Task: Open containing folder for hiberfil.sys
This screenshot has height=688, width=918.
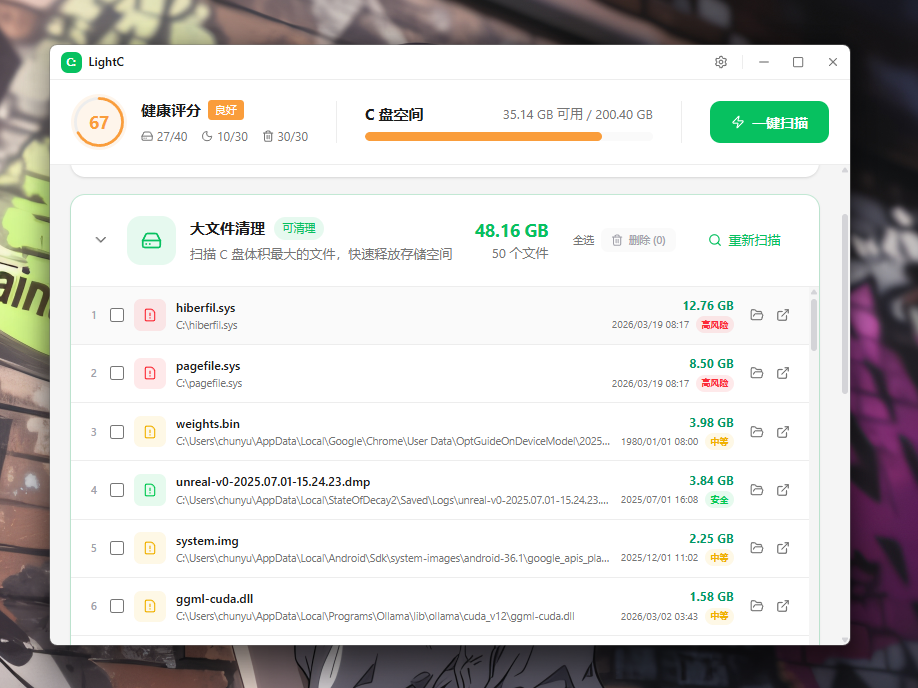Action: [x=756, y=315]
